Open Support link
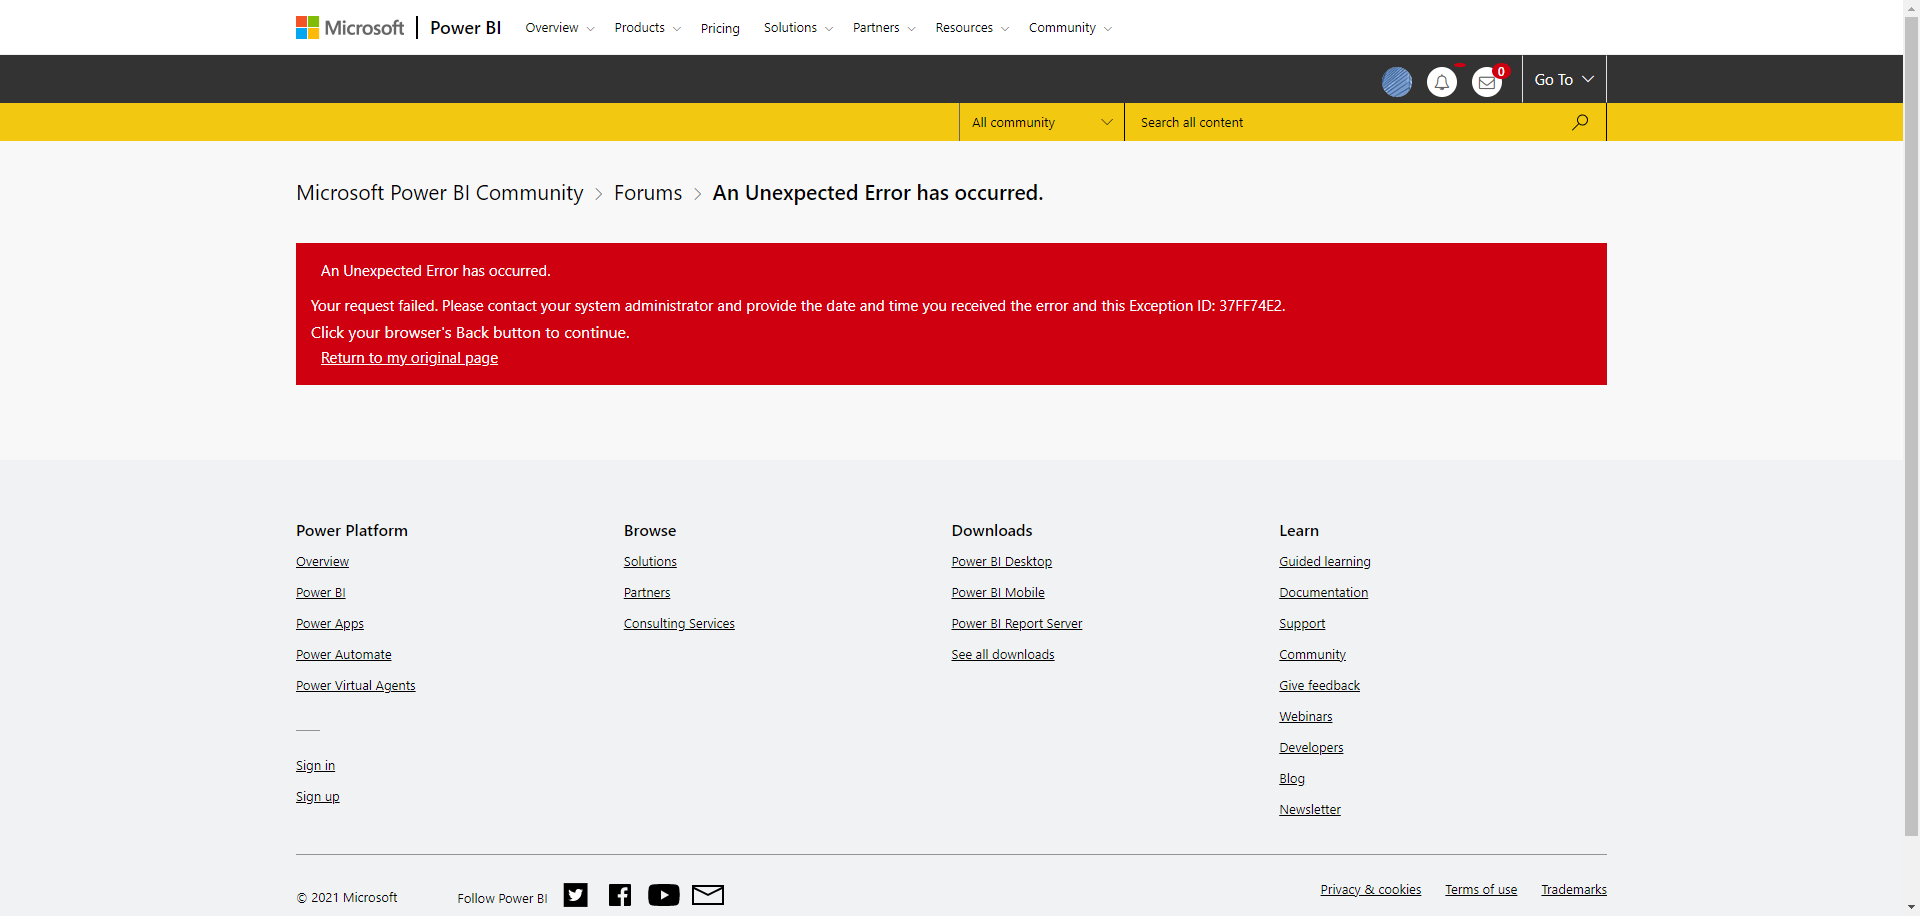Viewport: 1920px width, 916px height. click(1302, 624)
